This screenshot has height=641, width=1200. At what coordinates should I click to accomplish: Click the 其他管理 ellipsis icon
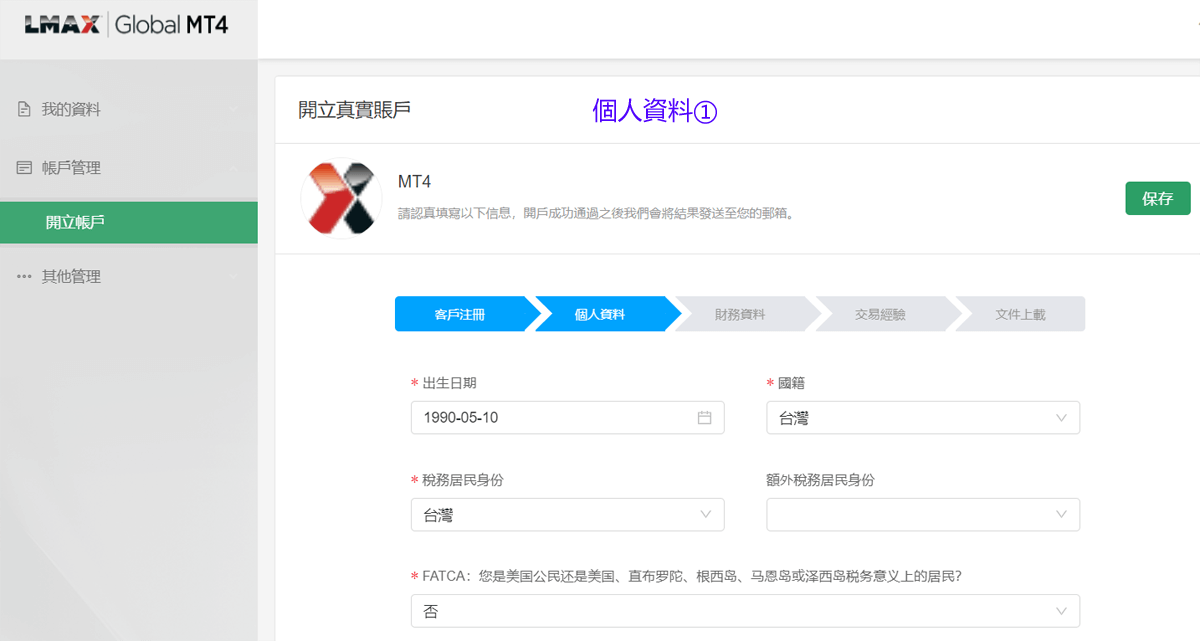pyautogui.click(x=24, y=277)
